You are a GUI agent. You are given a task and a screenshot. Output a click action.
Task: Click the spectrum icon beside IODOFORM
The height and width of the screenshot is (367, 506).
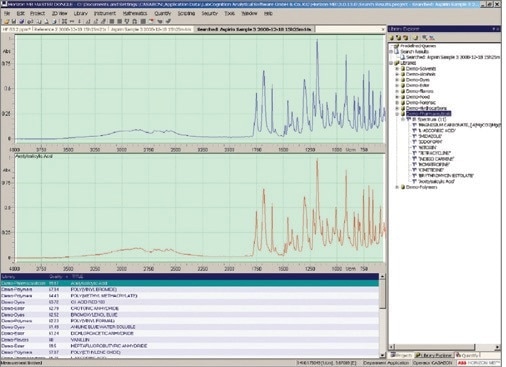click(415, 142)
